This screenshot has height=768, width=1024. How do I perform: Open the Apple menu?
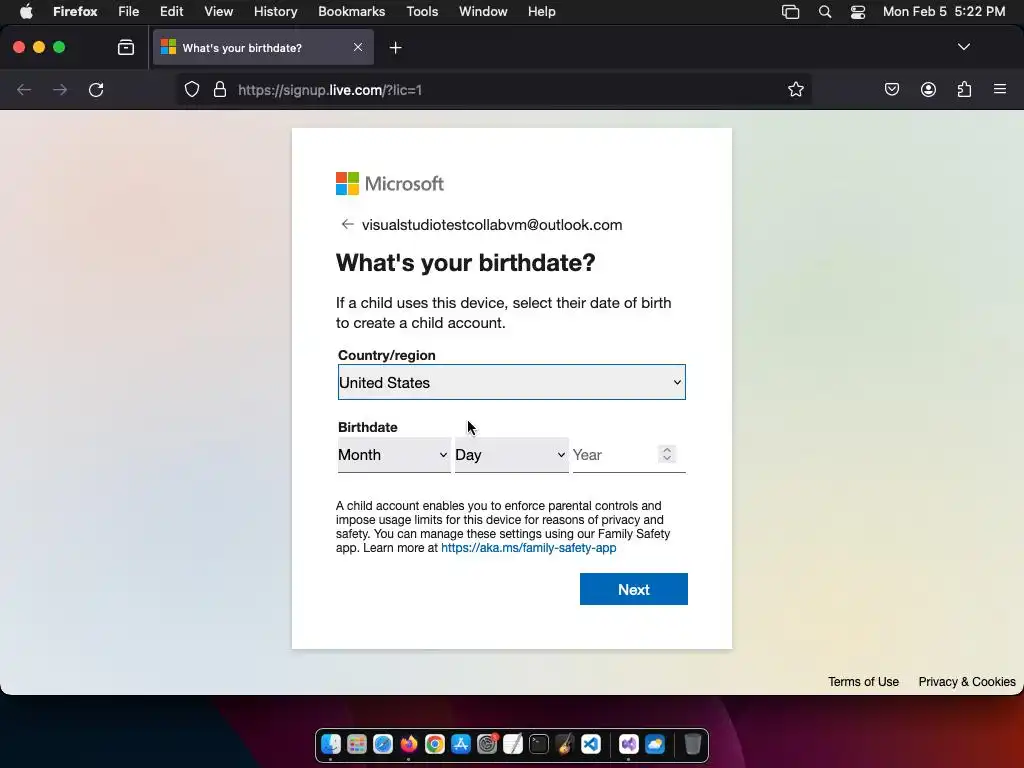click(26, 12)
